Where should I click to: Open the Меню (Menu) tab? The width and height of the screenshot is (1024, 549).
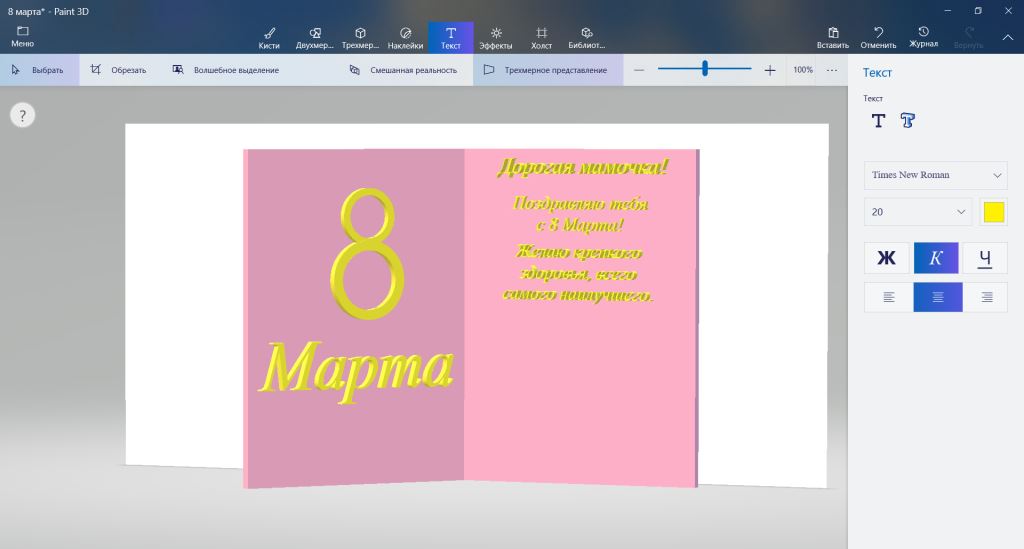coord(22,37)
